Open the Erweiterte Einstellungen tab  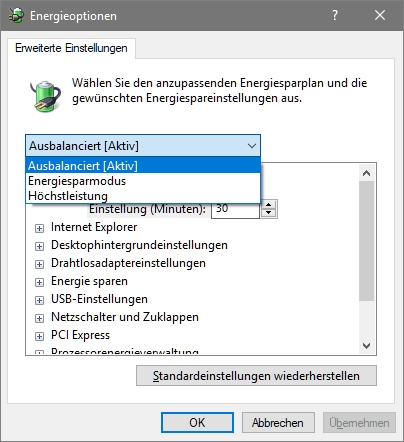[x=71, y=48]
